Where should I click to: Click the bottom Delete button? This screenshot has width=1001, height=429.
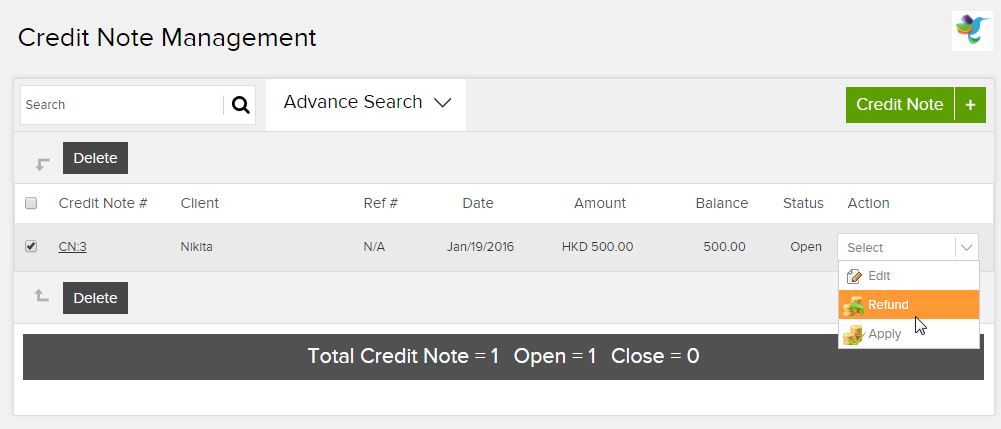coord(95,297)
